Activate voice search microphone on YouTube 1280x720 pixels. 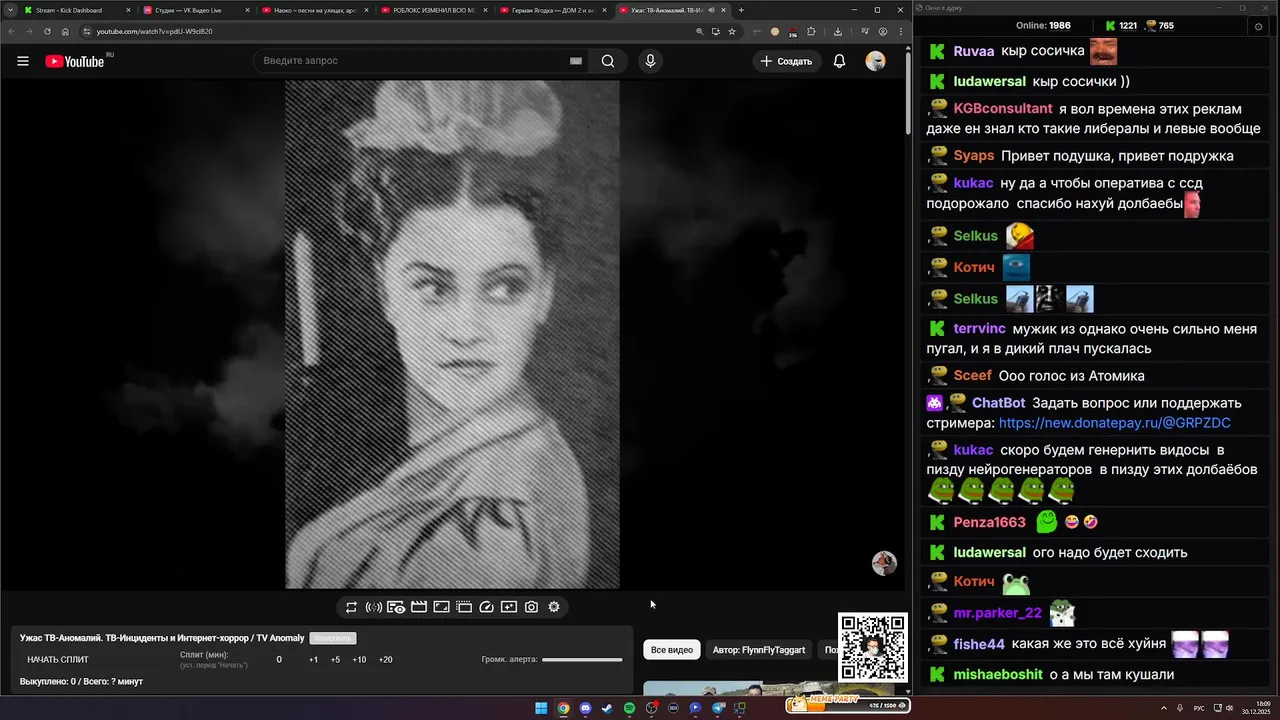pyautogui.click(x=650, y=61)
